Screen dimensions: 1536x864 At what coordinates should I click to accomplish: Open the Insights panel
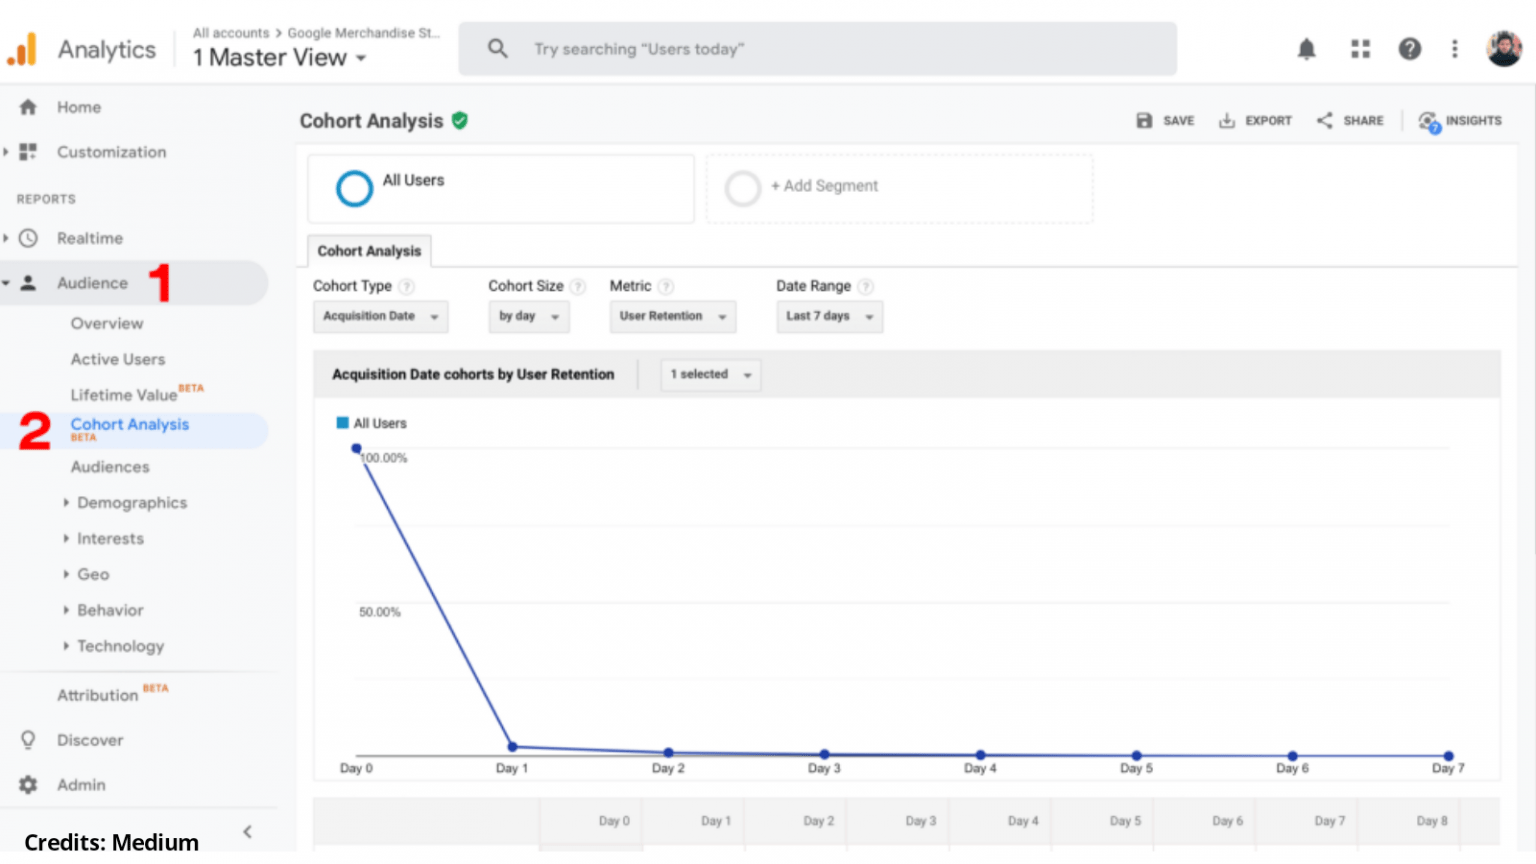pyautogui.click(x=1460, y=120)
